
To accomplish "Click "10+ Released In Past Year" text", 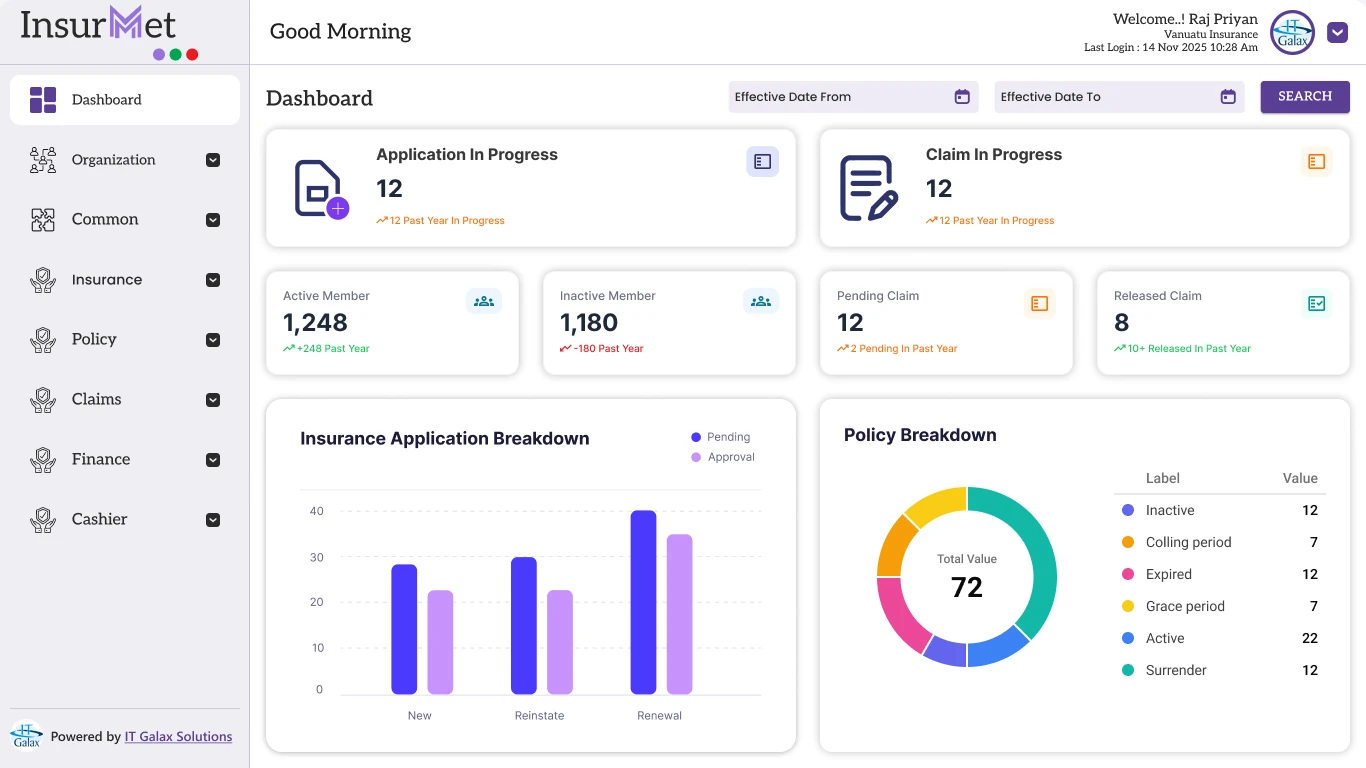I will coord(1189,349).
